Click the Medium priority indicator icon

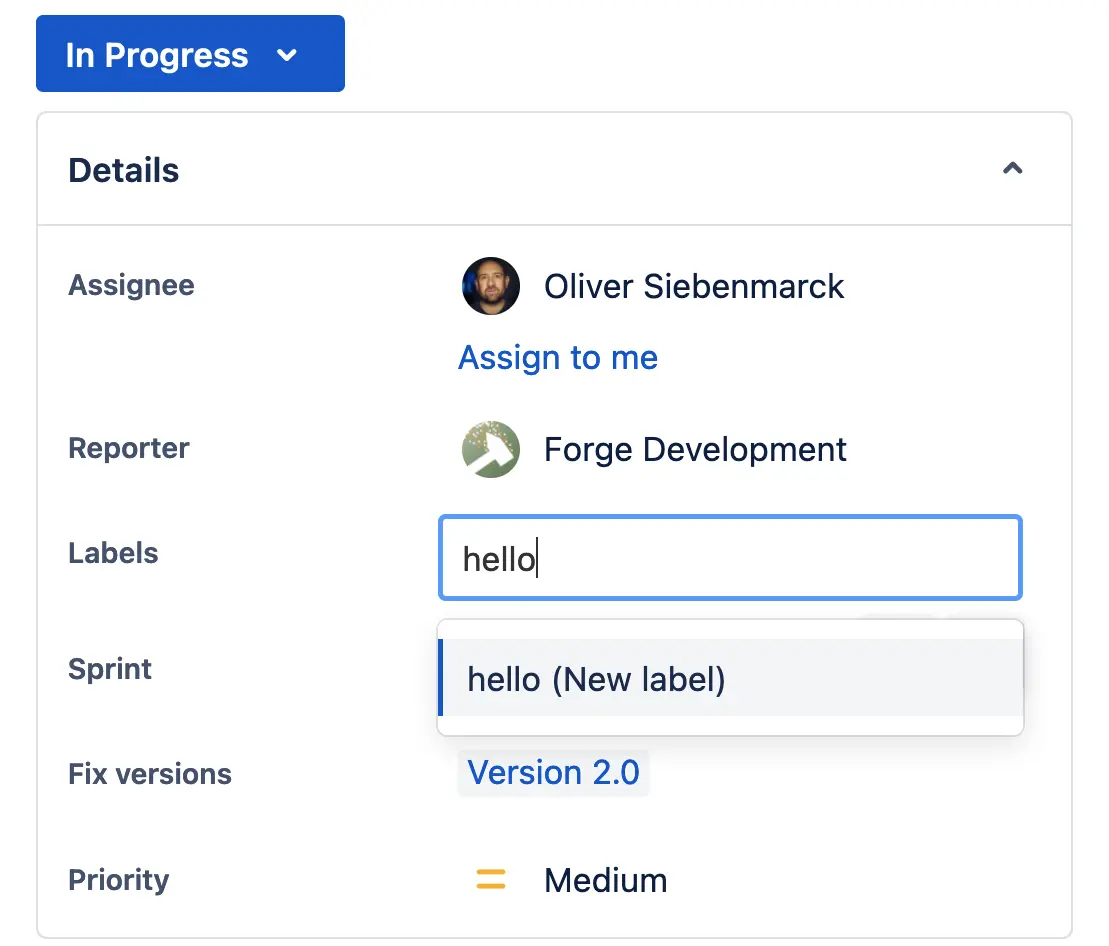491,880
